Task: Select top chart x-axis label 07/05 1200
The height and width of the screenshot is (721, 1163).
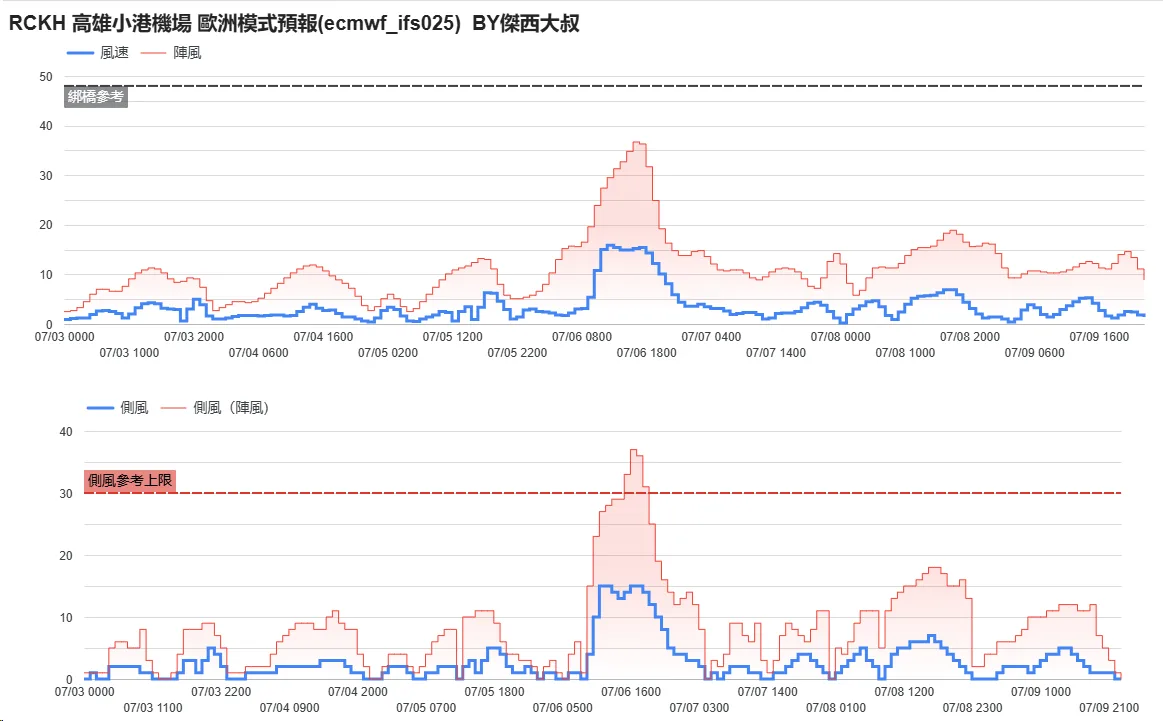Action: pyautogui.click(x=452, y=337)
